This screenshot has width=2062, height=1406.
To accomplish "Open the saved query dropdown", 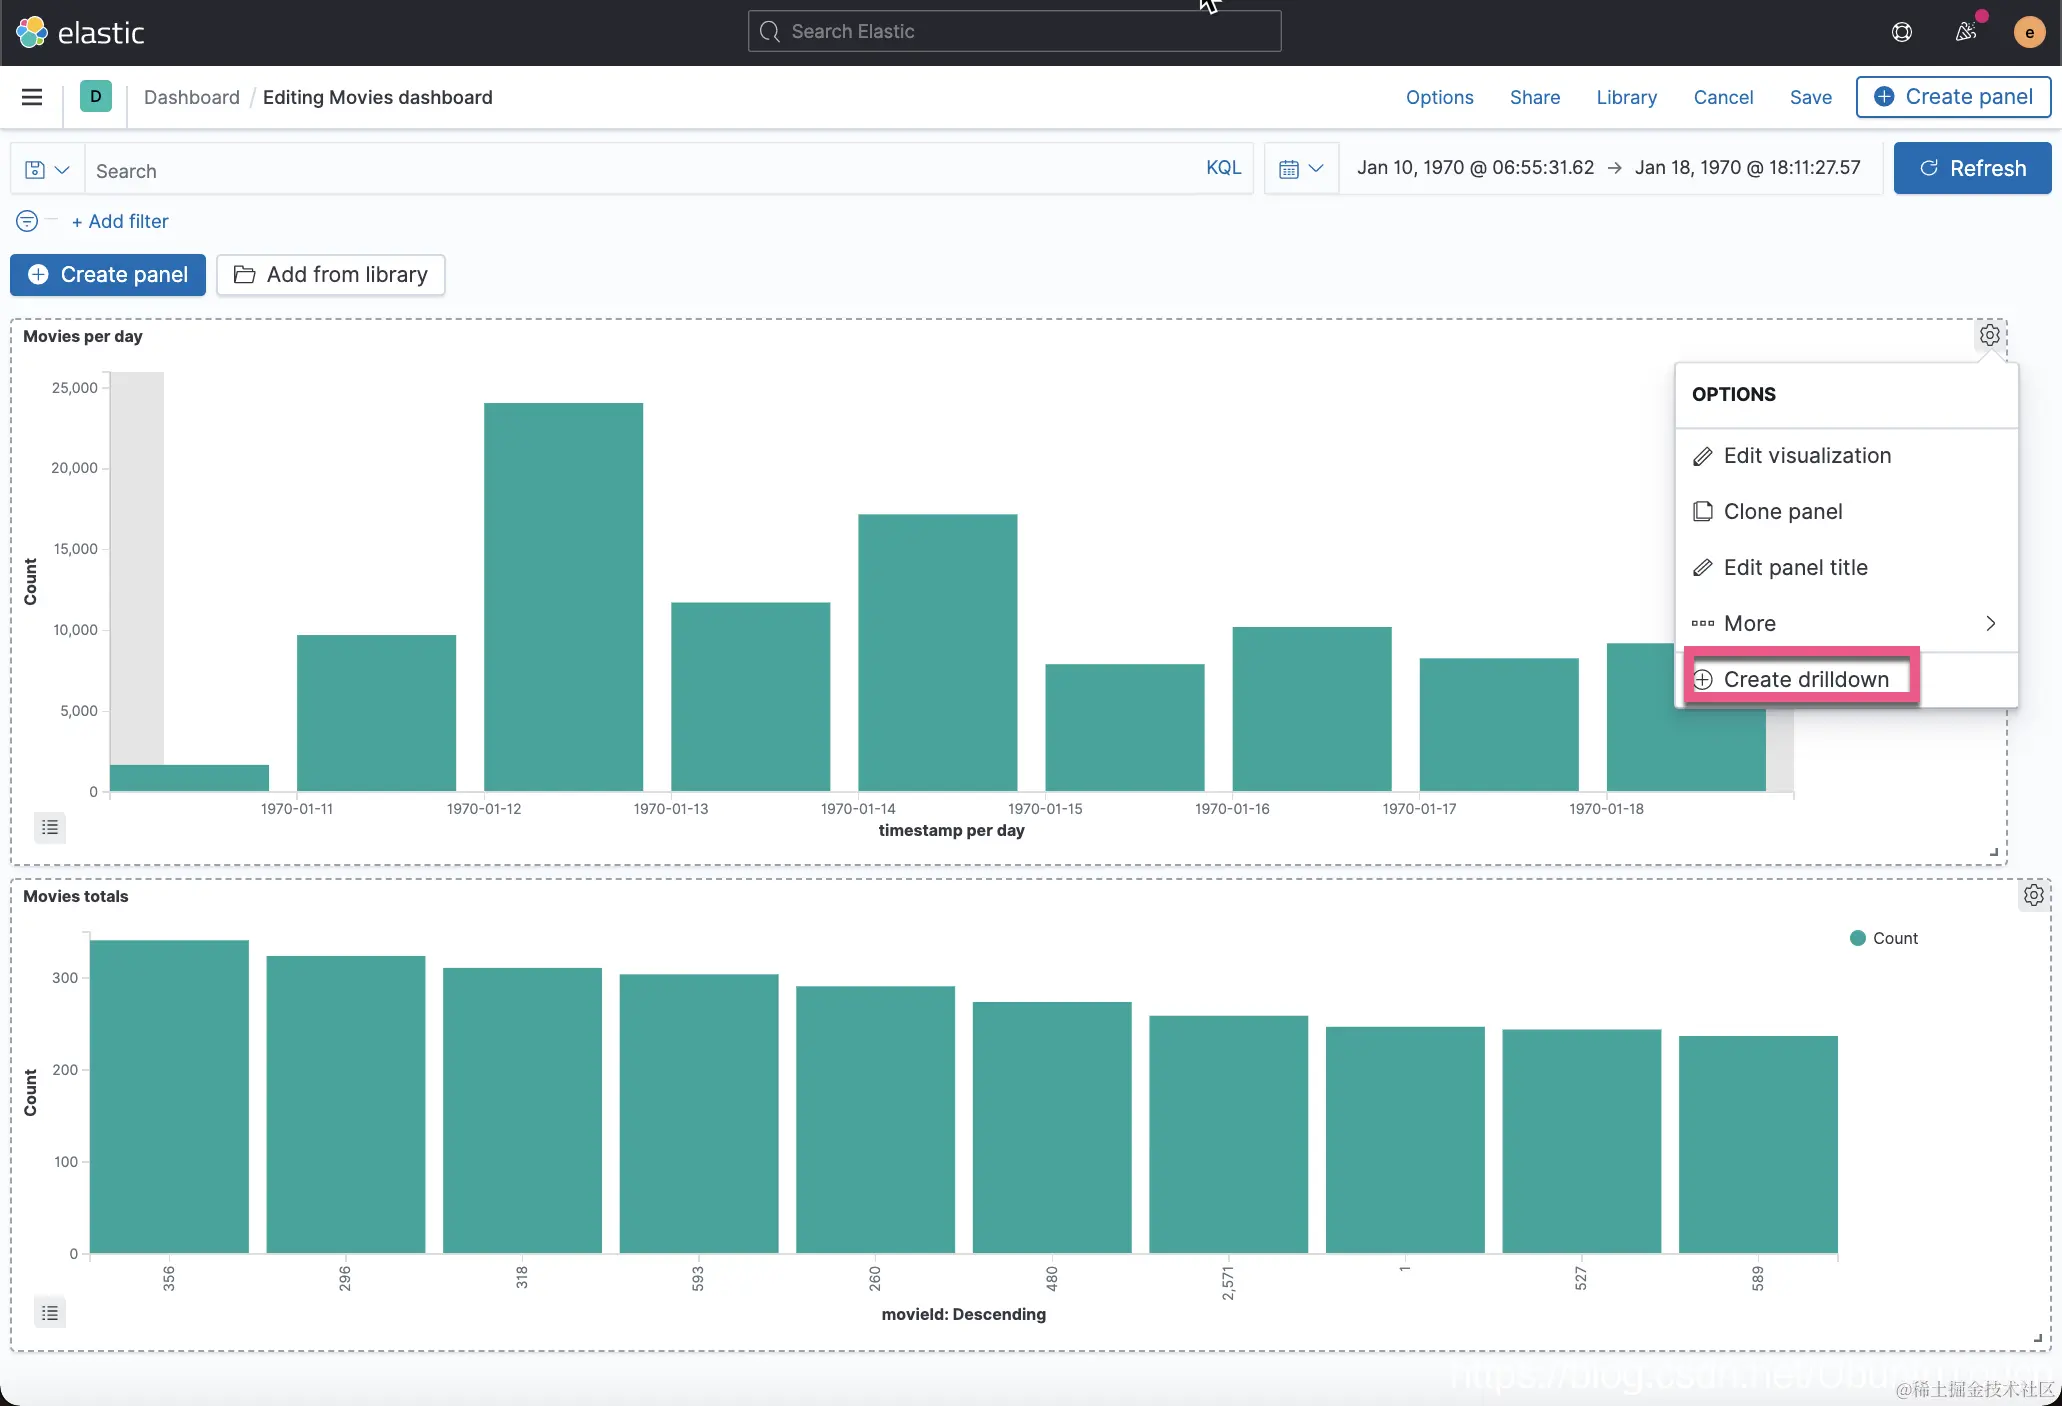I will pyautogui.click(x=47, y=170).
